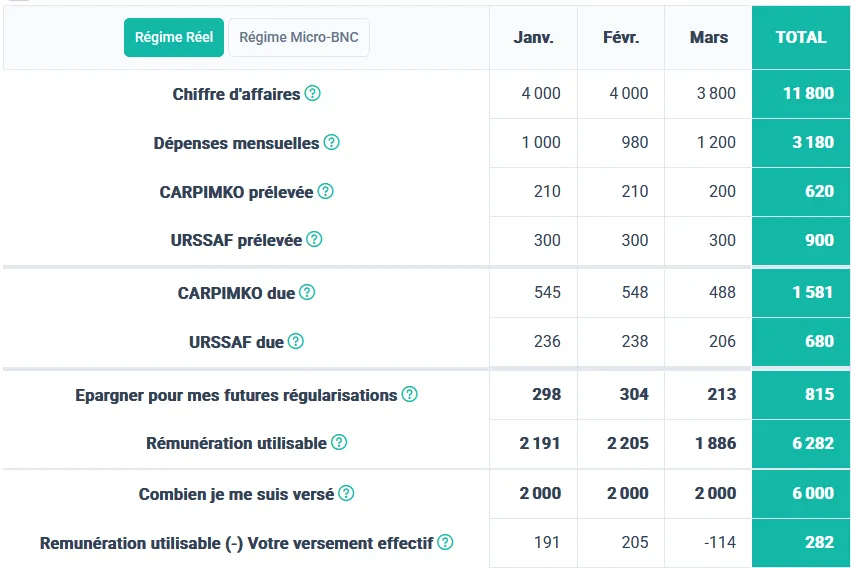Click help icon next to Chiffre d'affaires
The width and height of the screenshot is (855, 568).
313,94
